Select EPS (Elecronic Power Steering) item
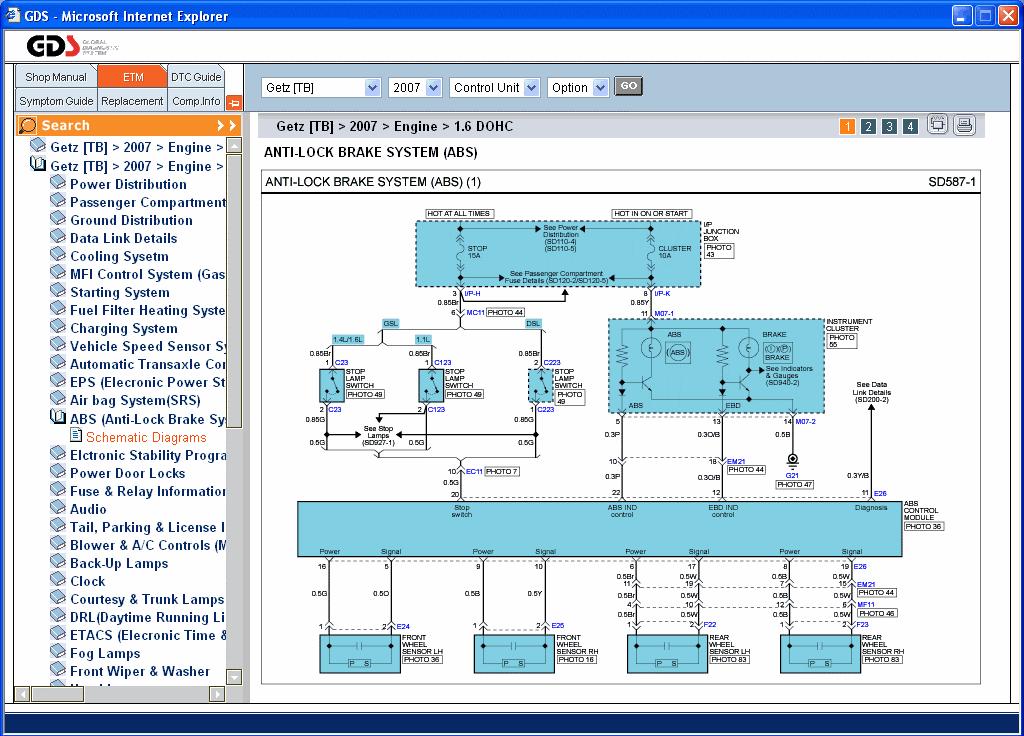The width and height of the screenshot is (1024, 736). tap(148, 382)
